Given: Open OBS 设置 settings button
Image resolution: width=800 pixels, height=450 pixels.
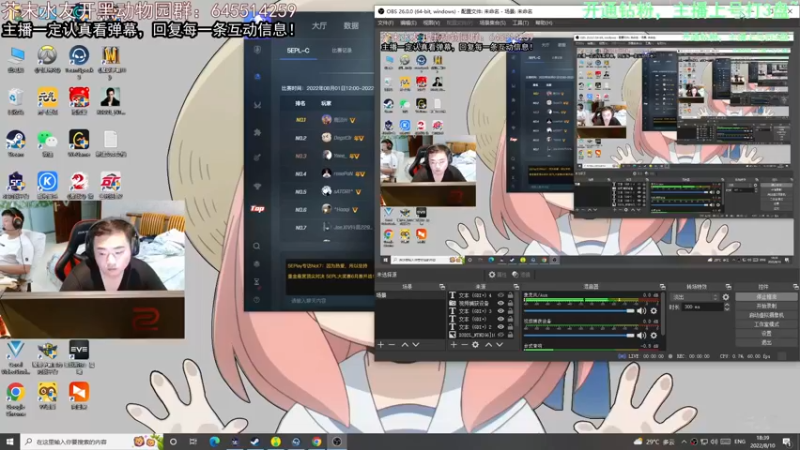Looking at the screenshot, I should coord(766,334).
